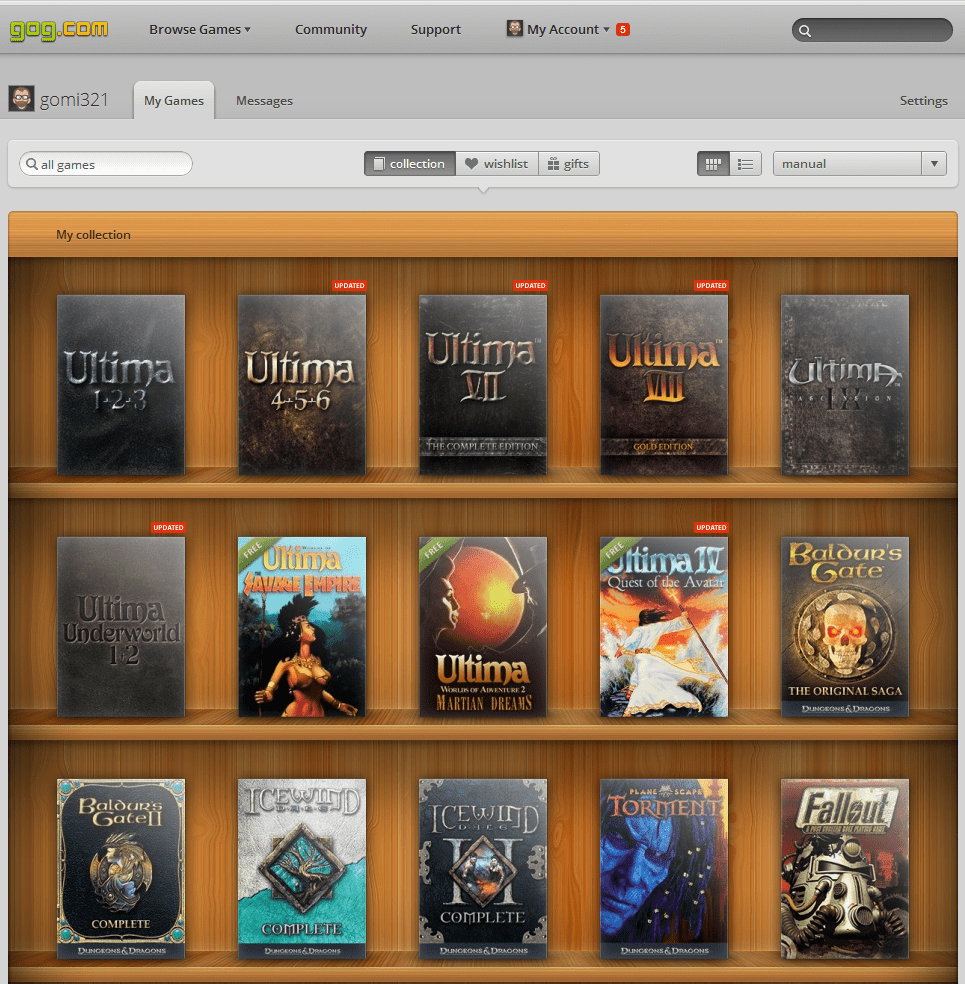The width and height of the screenshot is (965, 984).
Task: Click the account avatar next to My Account
Action: (514, 28)
